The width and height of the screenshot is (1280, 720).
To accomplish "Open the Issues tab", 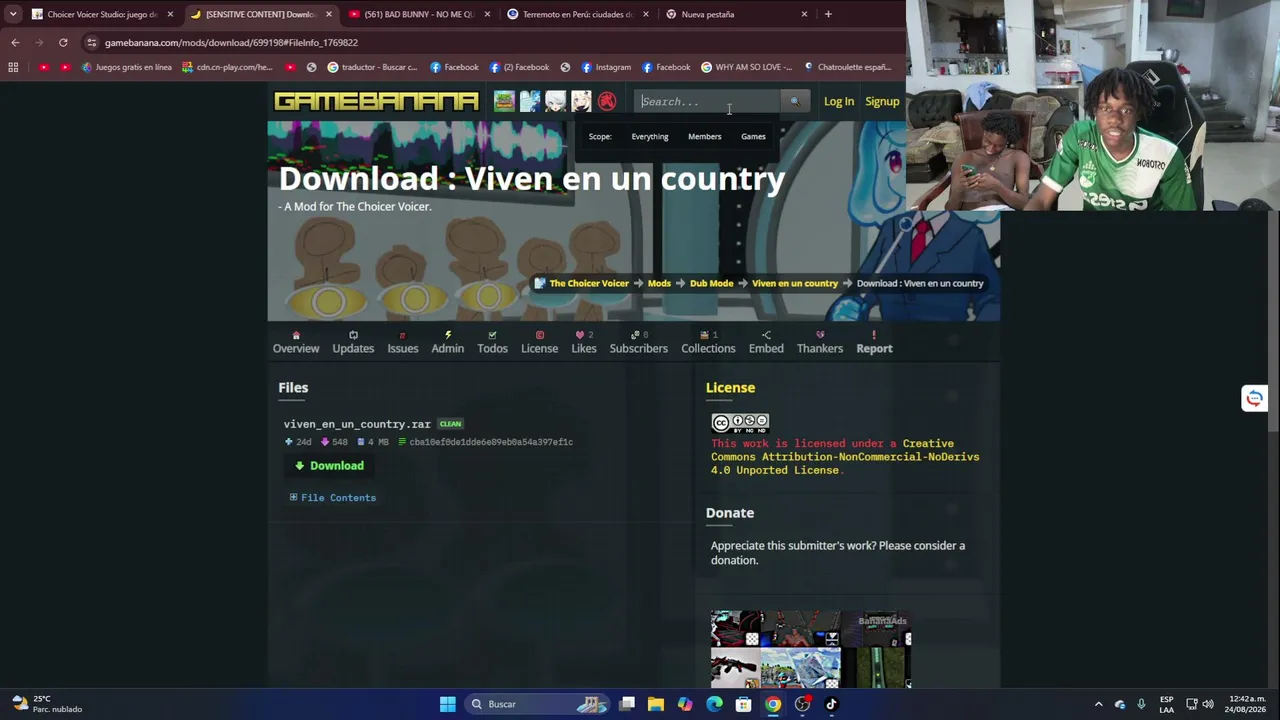I will (403, 342).
